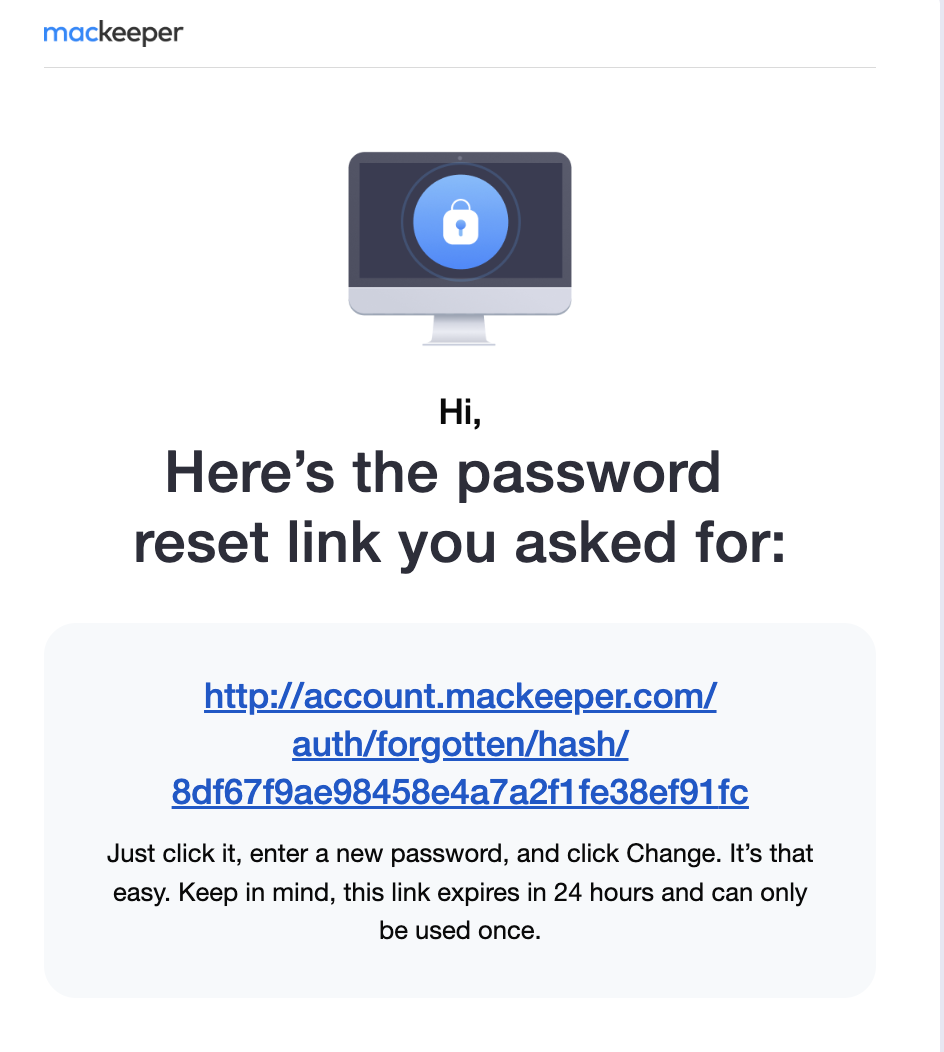Open the account.mackeeper.com reset link
944x1052 pixels.
[460, 696]
